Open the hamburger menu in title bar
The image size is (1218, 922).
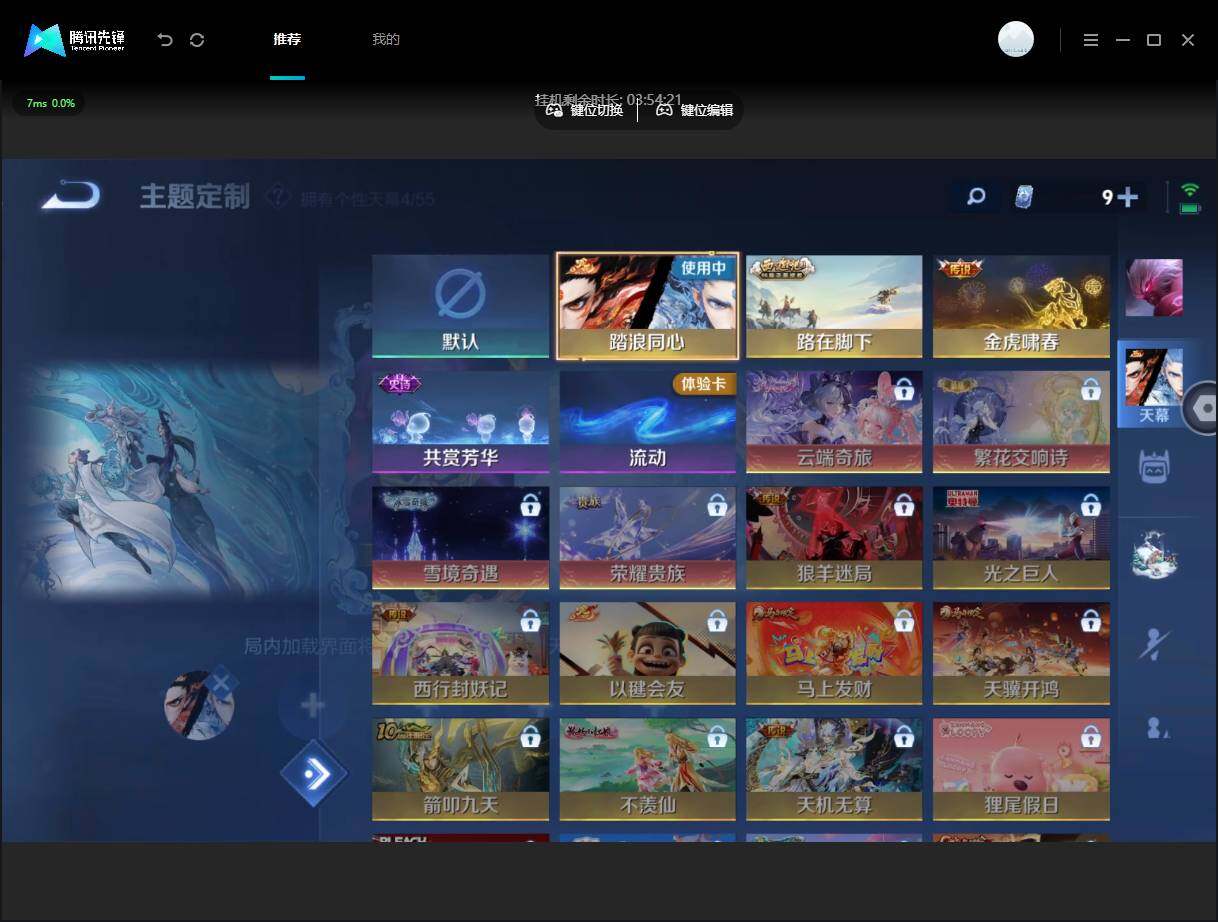coord(1091,40)
